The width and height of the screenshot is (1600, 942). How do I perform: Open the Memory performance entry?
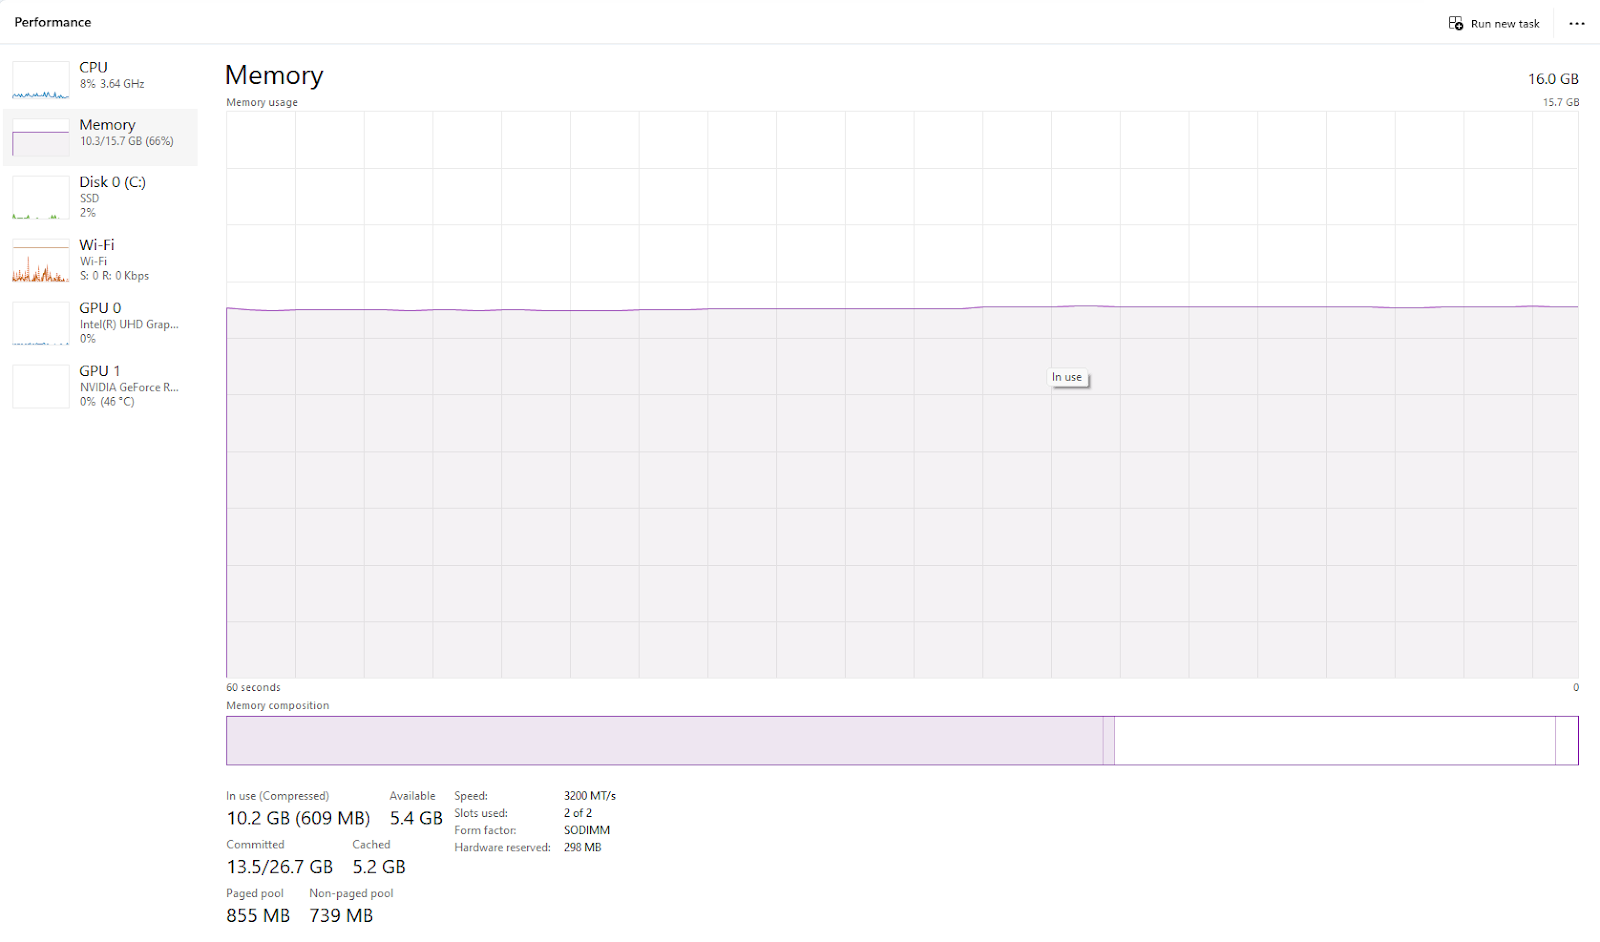[x=101, y=137]
